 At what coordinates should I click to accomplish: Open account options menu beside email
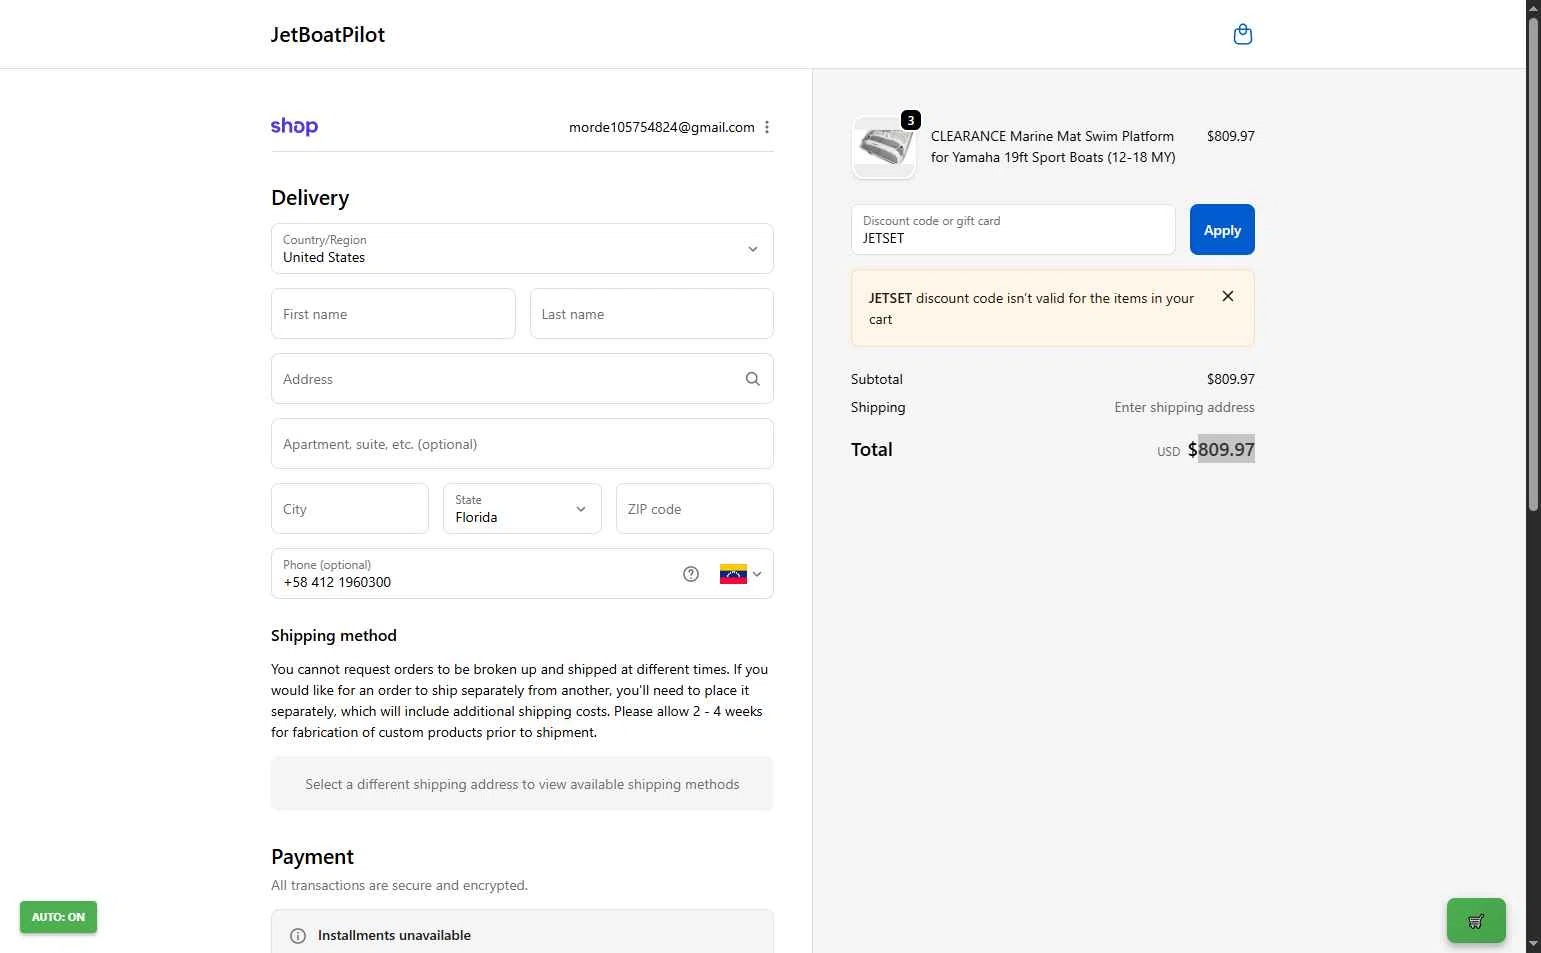[767, 127]
